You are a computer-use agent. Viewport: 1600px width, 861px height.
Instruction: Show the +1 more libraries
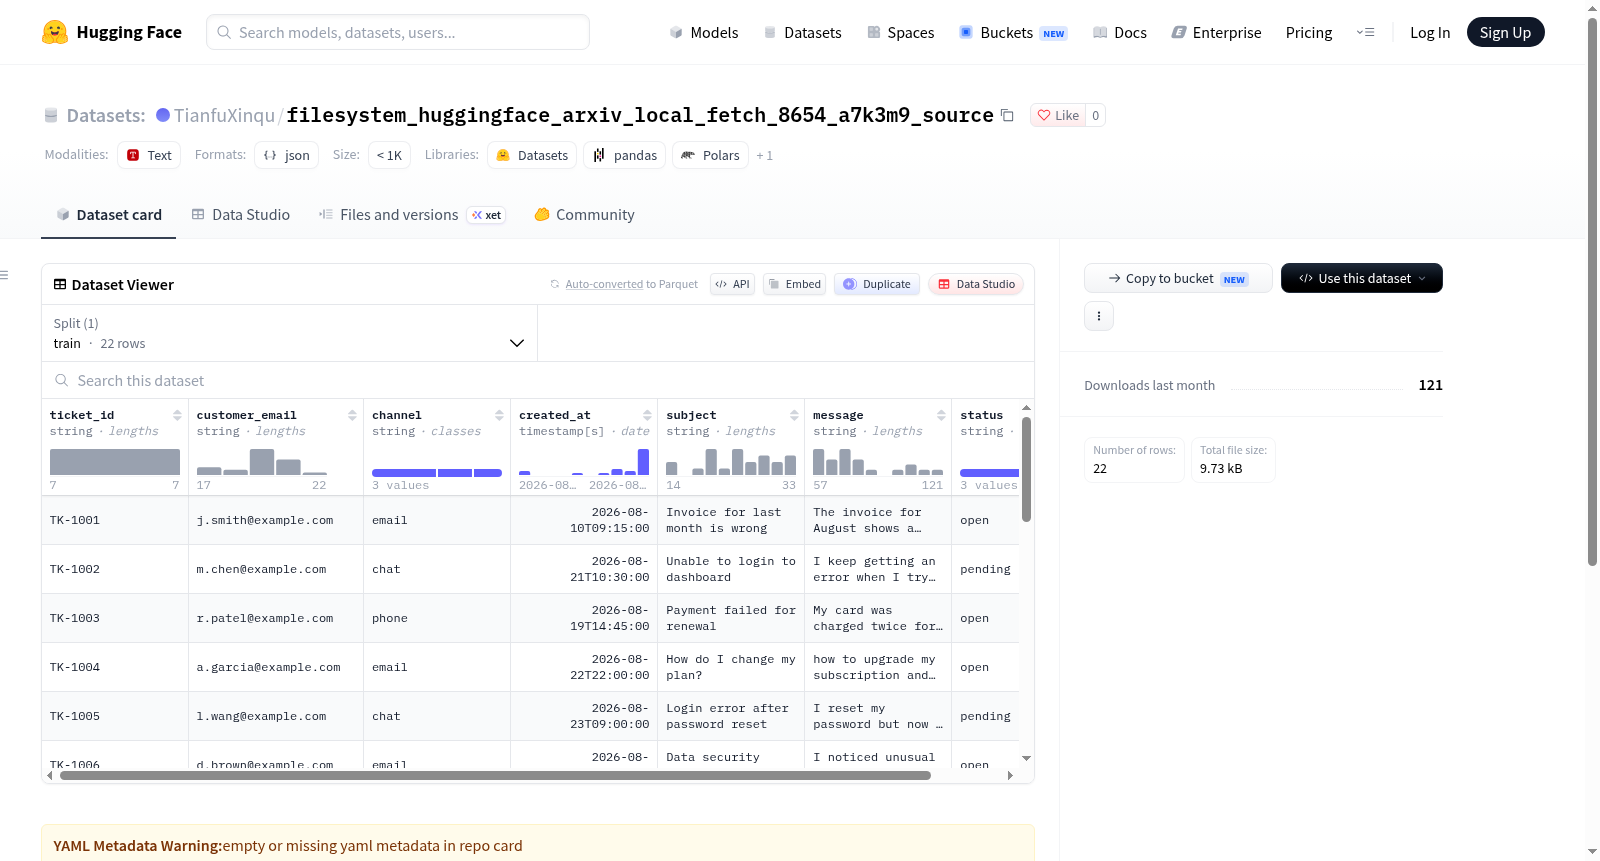765,155
